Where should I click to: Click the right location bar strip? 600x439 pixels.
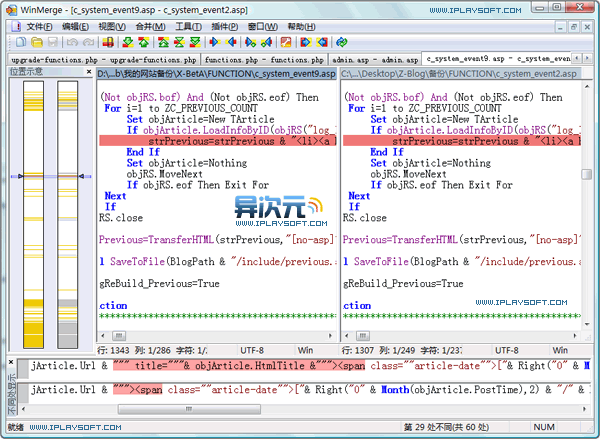pos(68,214)
